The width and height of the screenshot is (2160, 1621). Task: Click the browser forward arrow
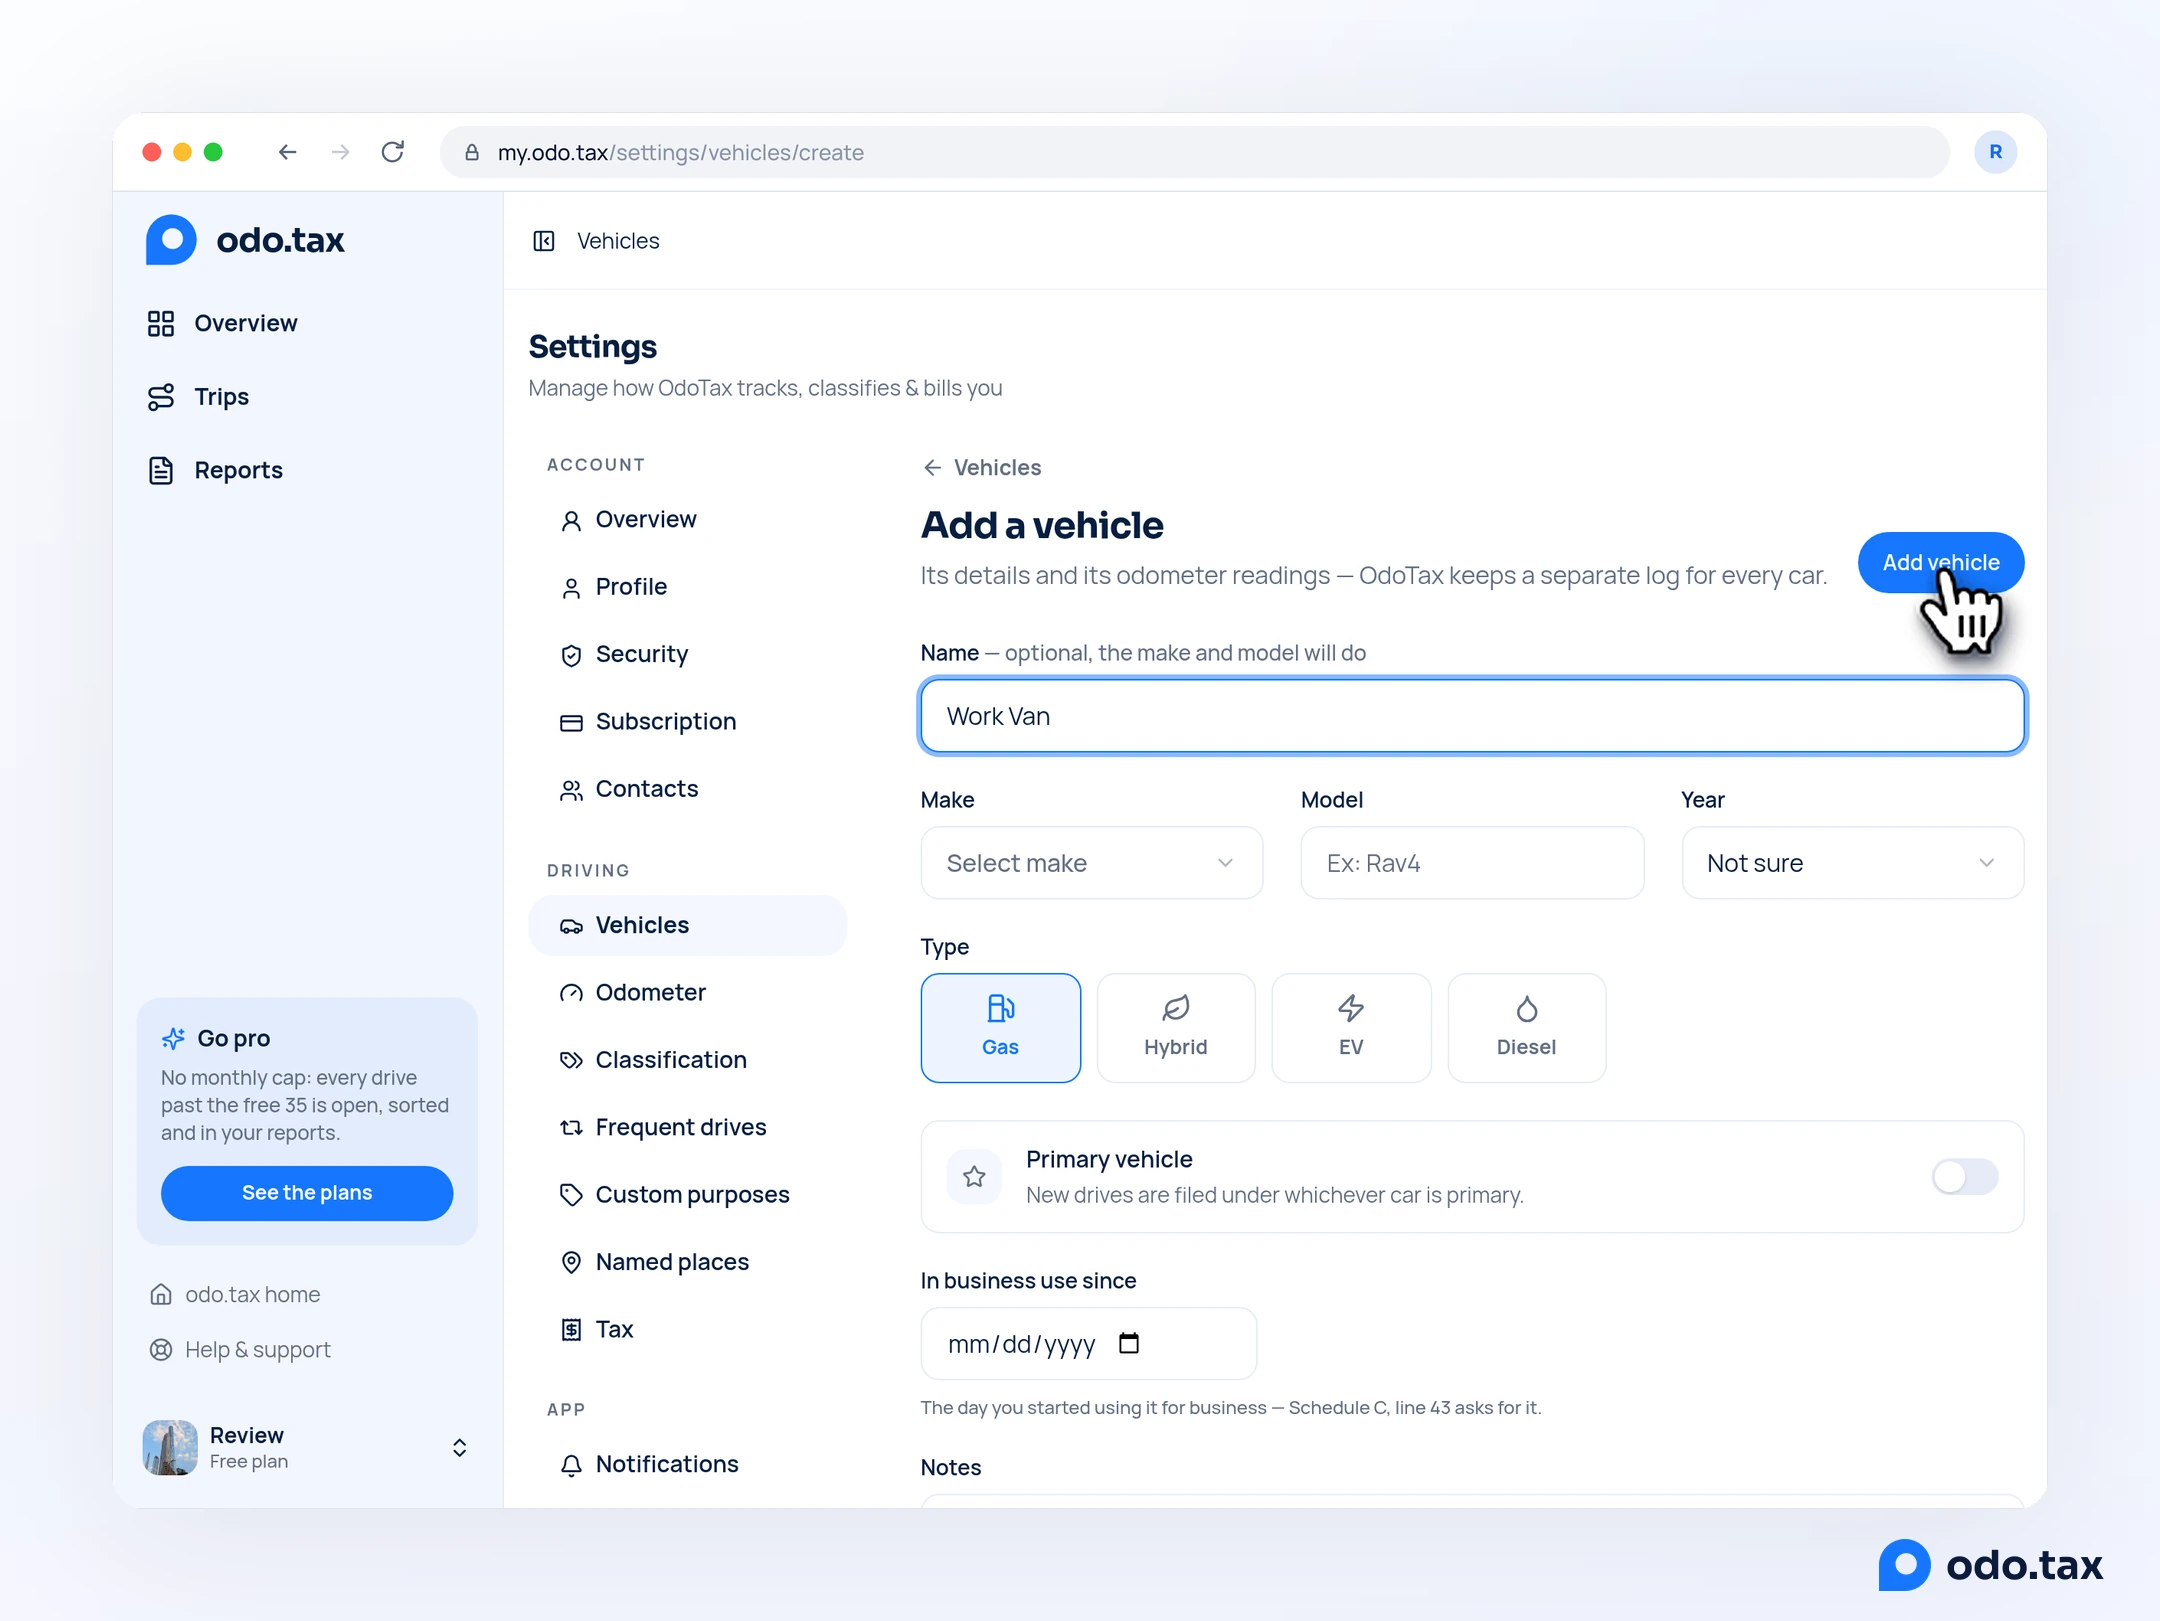tap(341, 152)
